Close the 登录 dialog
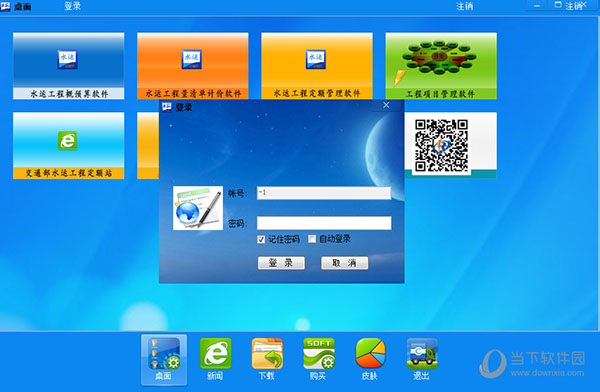 tap(386, 105)
